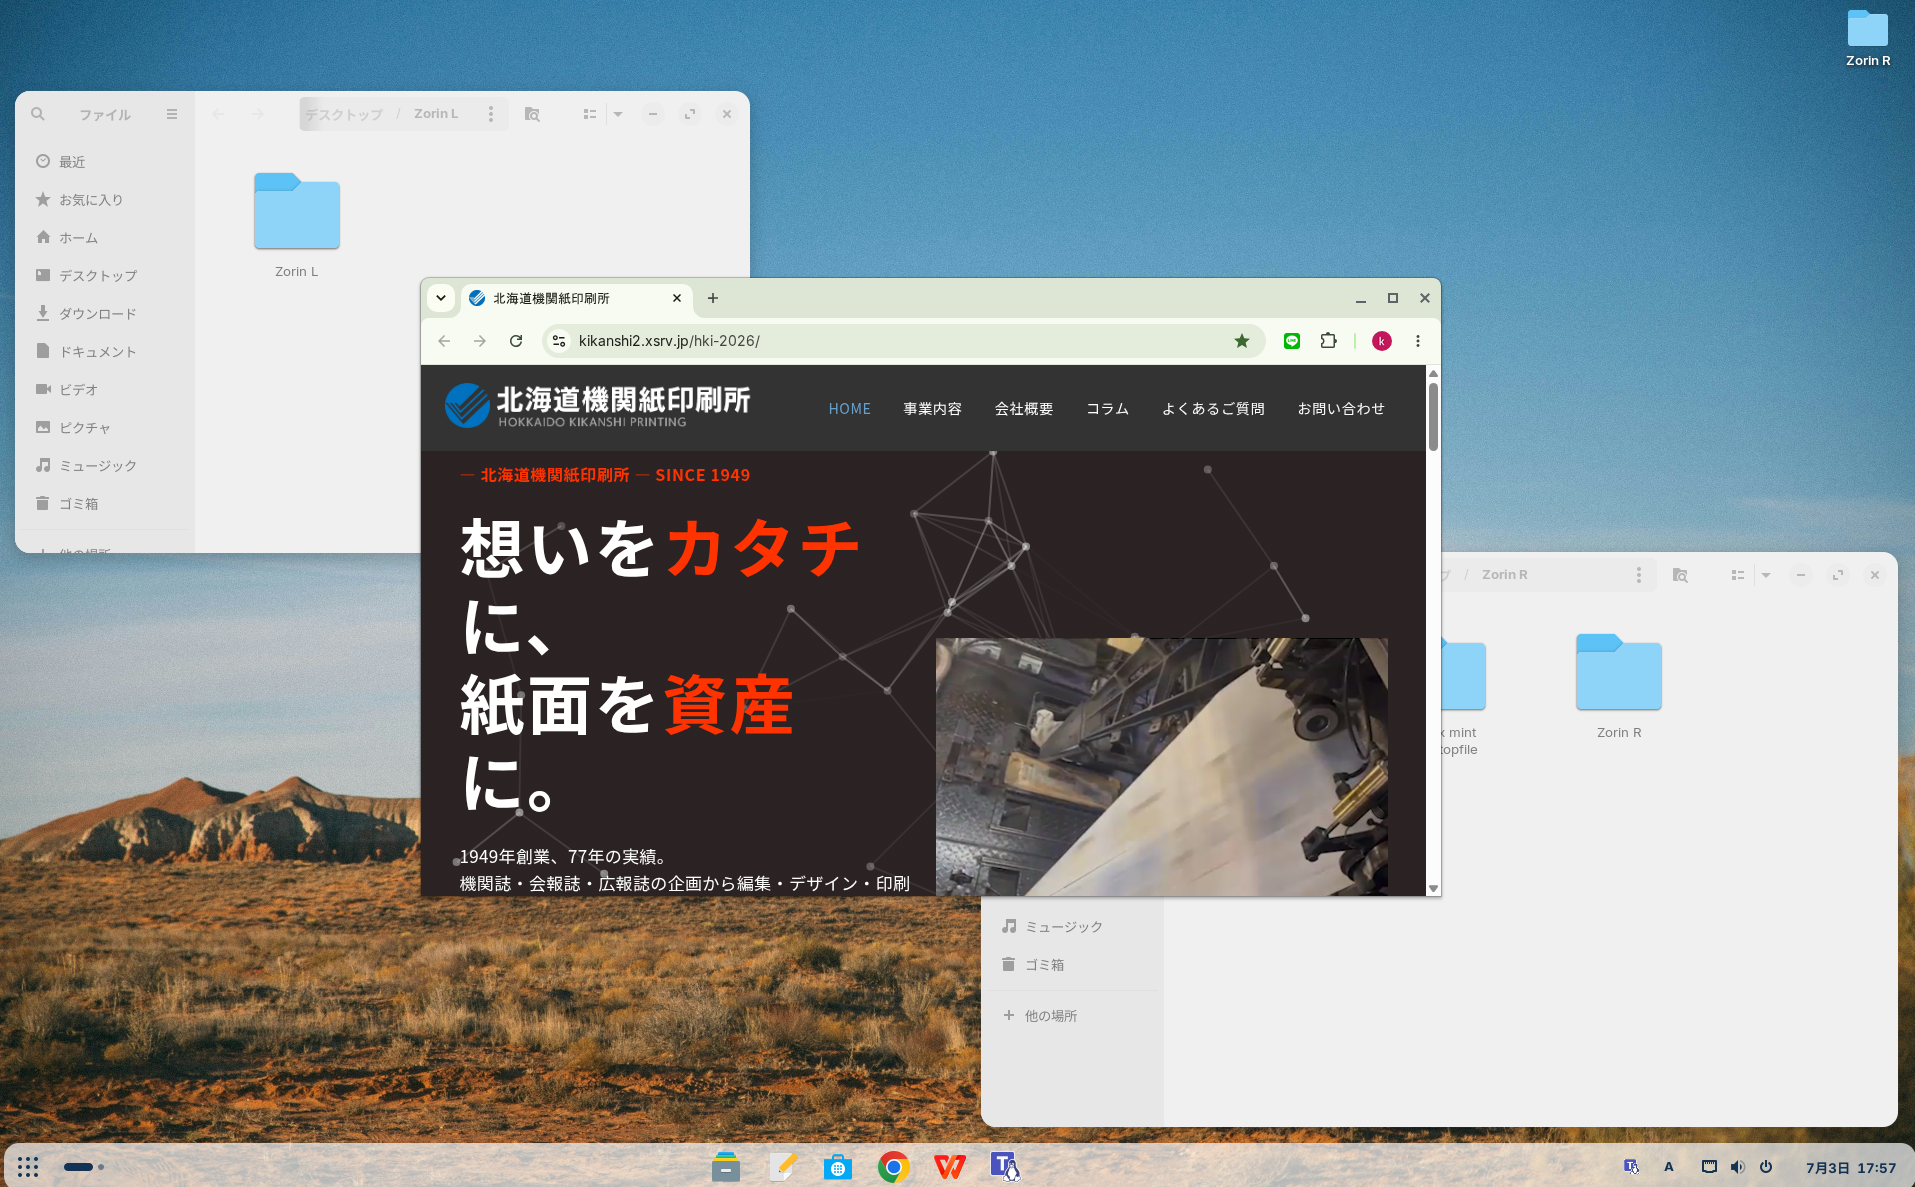1915x1187 pixels.
Task: Open デスクトップ in the file manager sidebar
Action: click(105, 276)
